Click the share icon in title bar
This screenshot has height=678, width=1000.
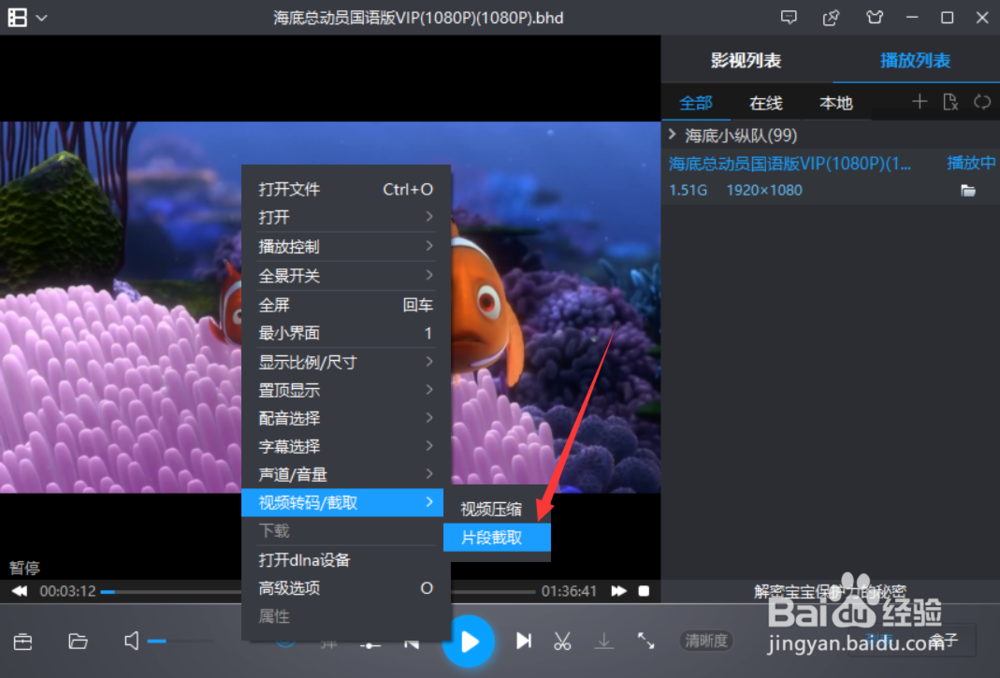pos(831,17)
